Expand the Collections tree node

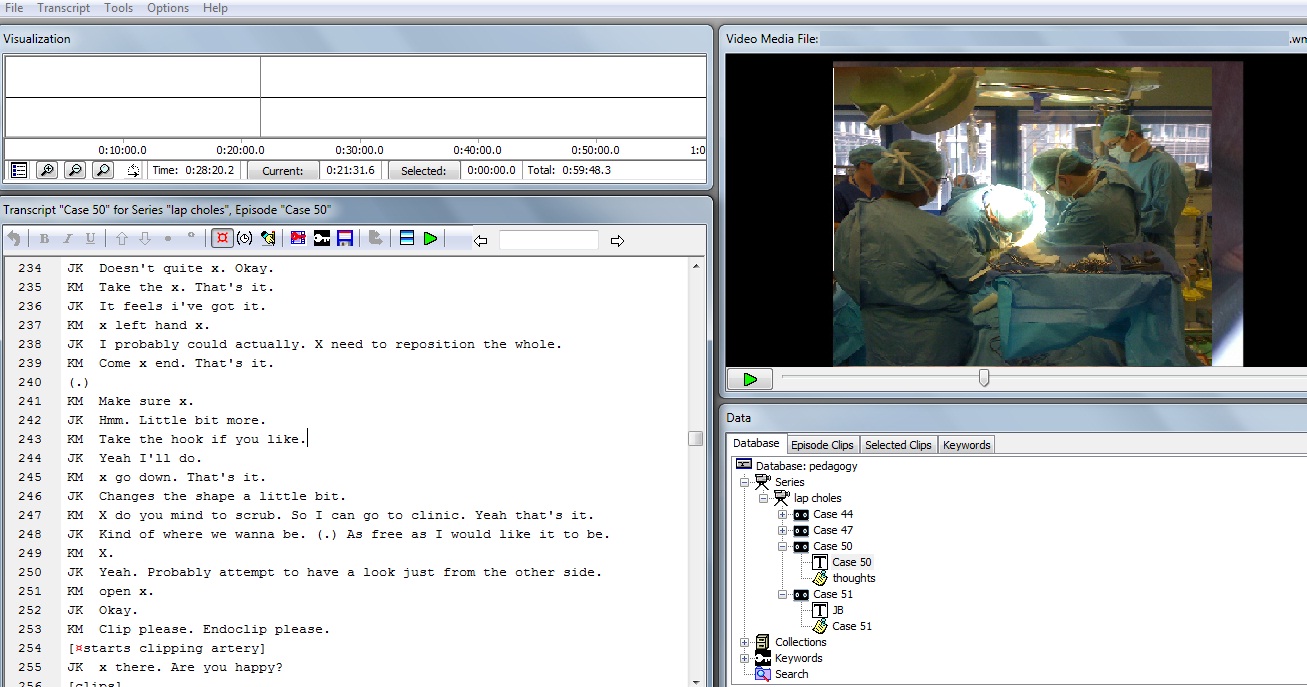coord(744,642)
